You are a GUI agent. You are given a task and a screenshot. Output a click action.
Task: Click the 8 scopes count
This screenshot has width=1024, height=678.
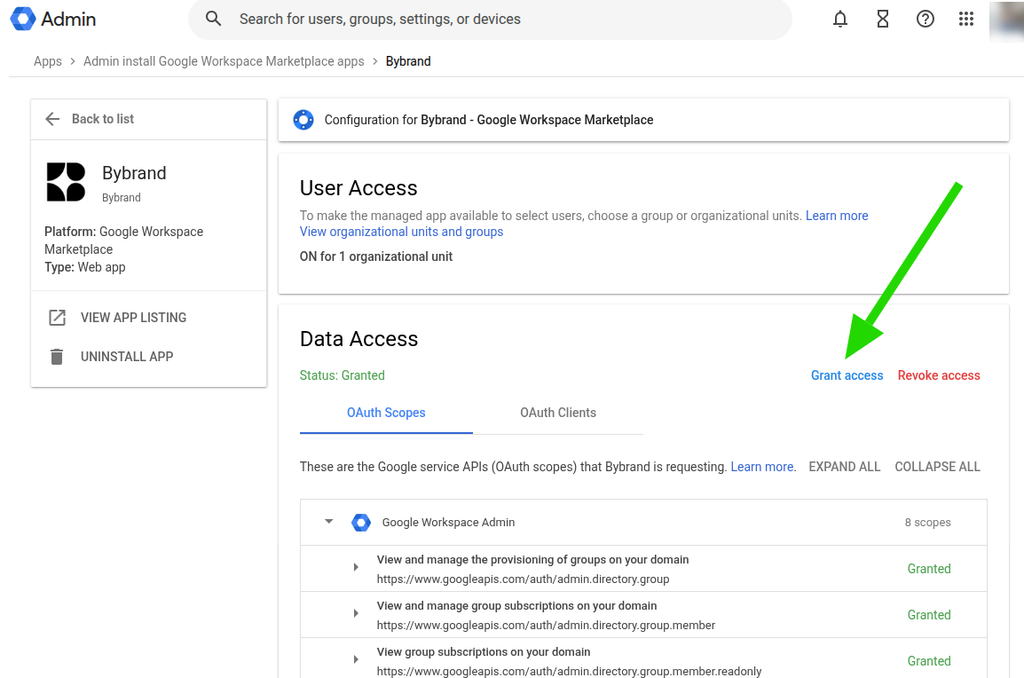(927, 523)
